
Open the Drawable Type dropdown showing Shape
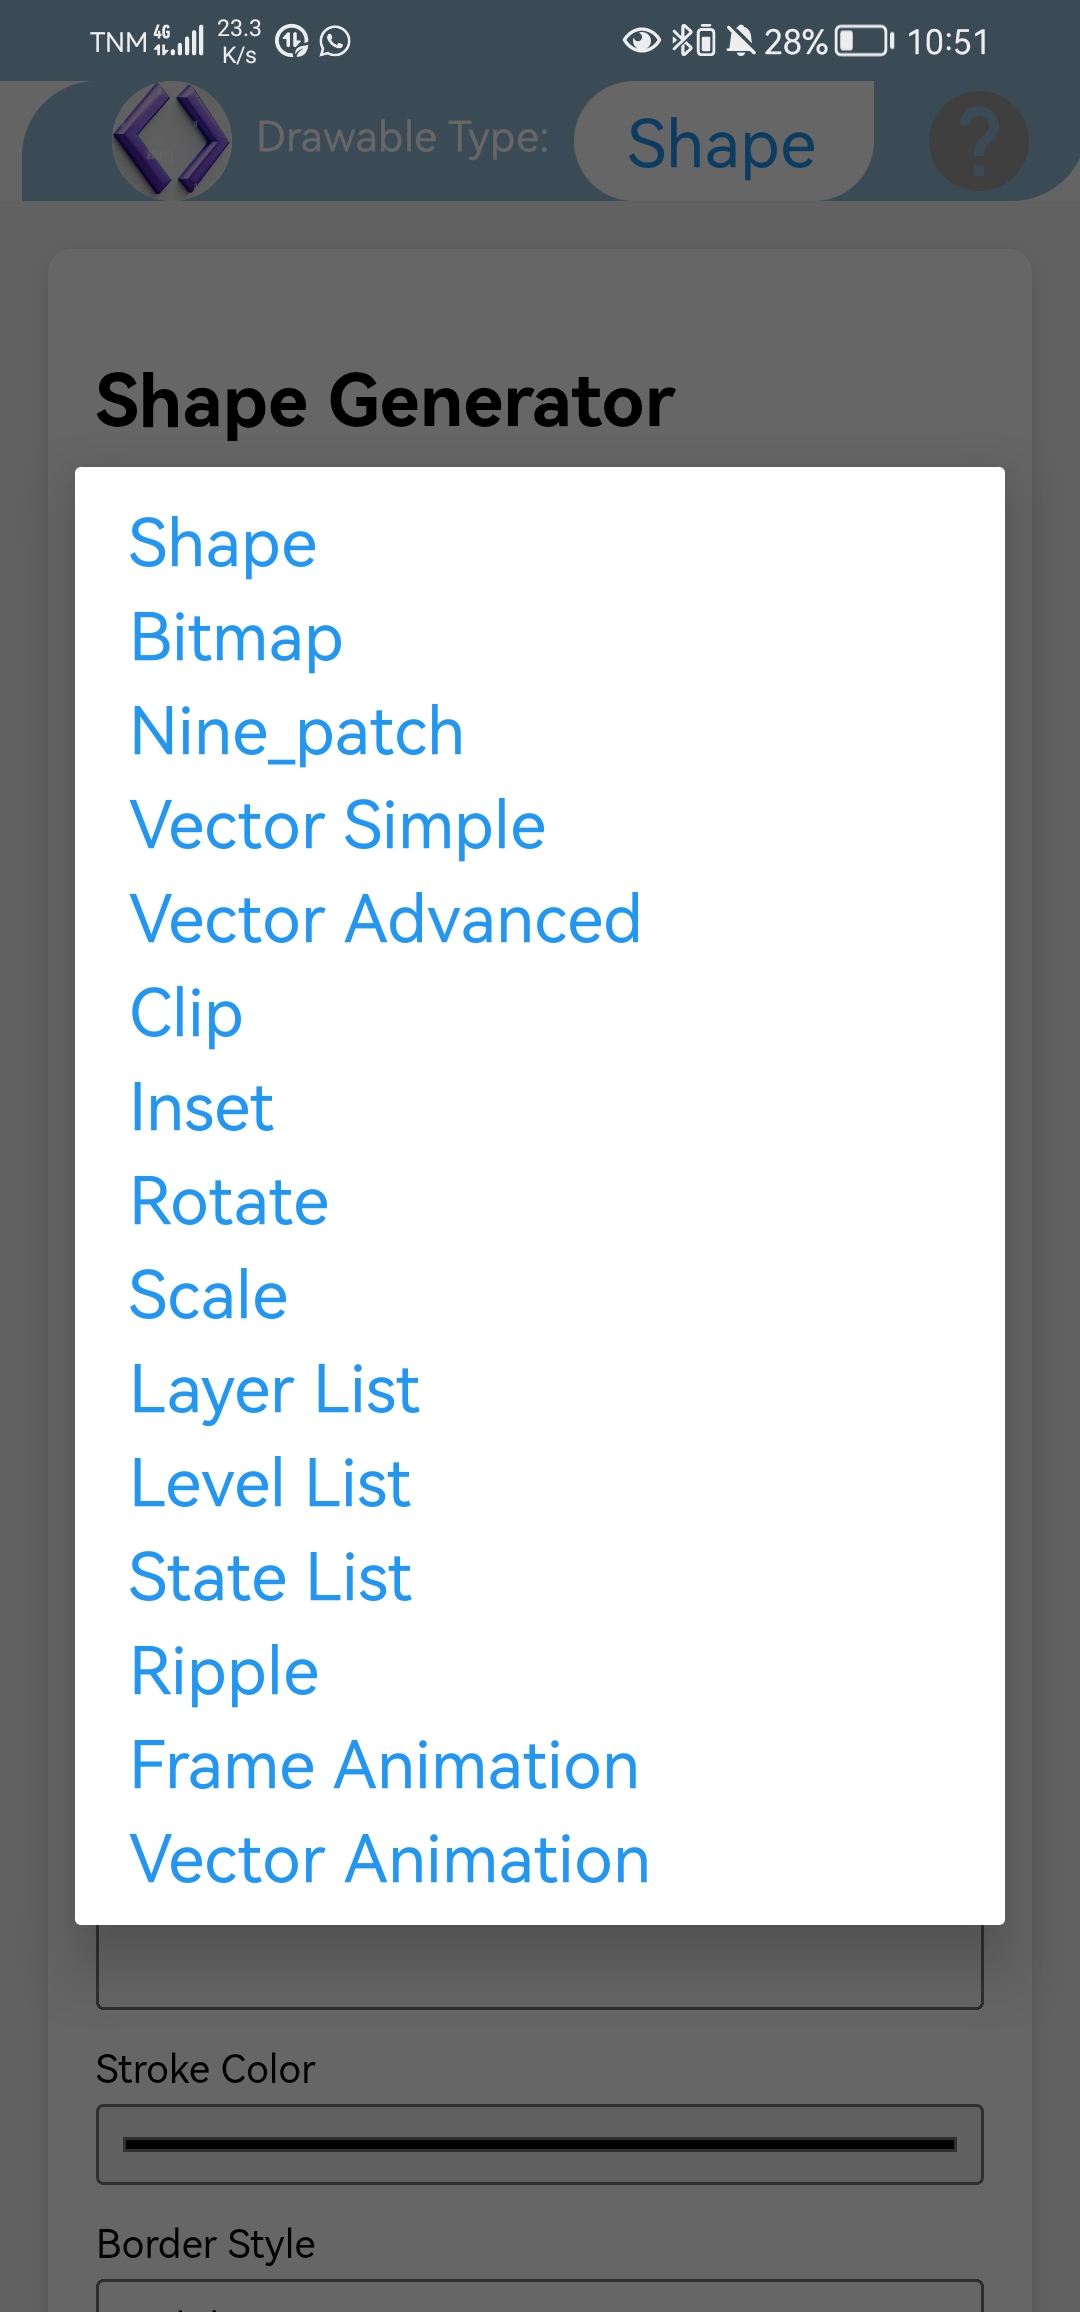click(722, 141)
